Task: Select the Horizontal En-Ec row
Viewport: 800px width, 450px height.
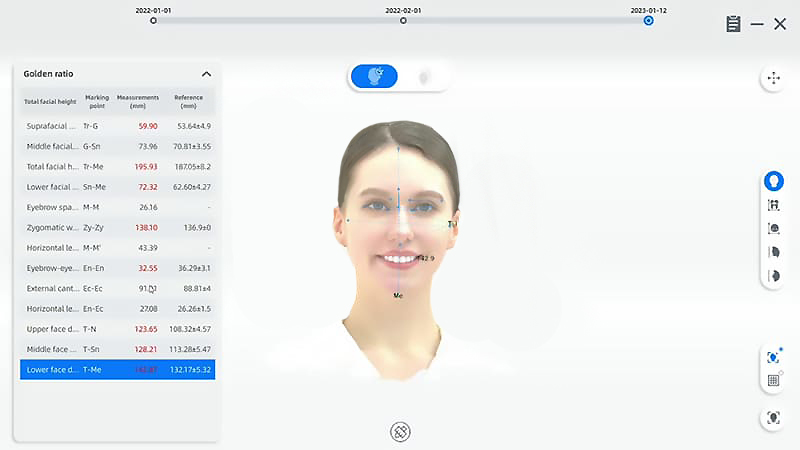Action: (x=118, y=309)
